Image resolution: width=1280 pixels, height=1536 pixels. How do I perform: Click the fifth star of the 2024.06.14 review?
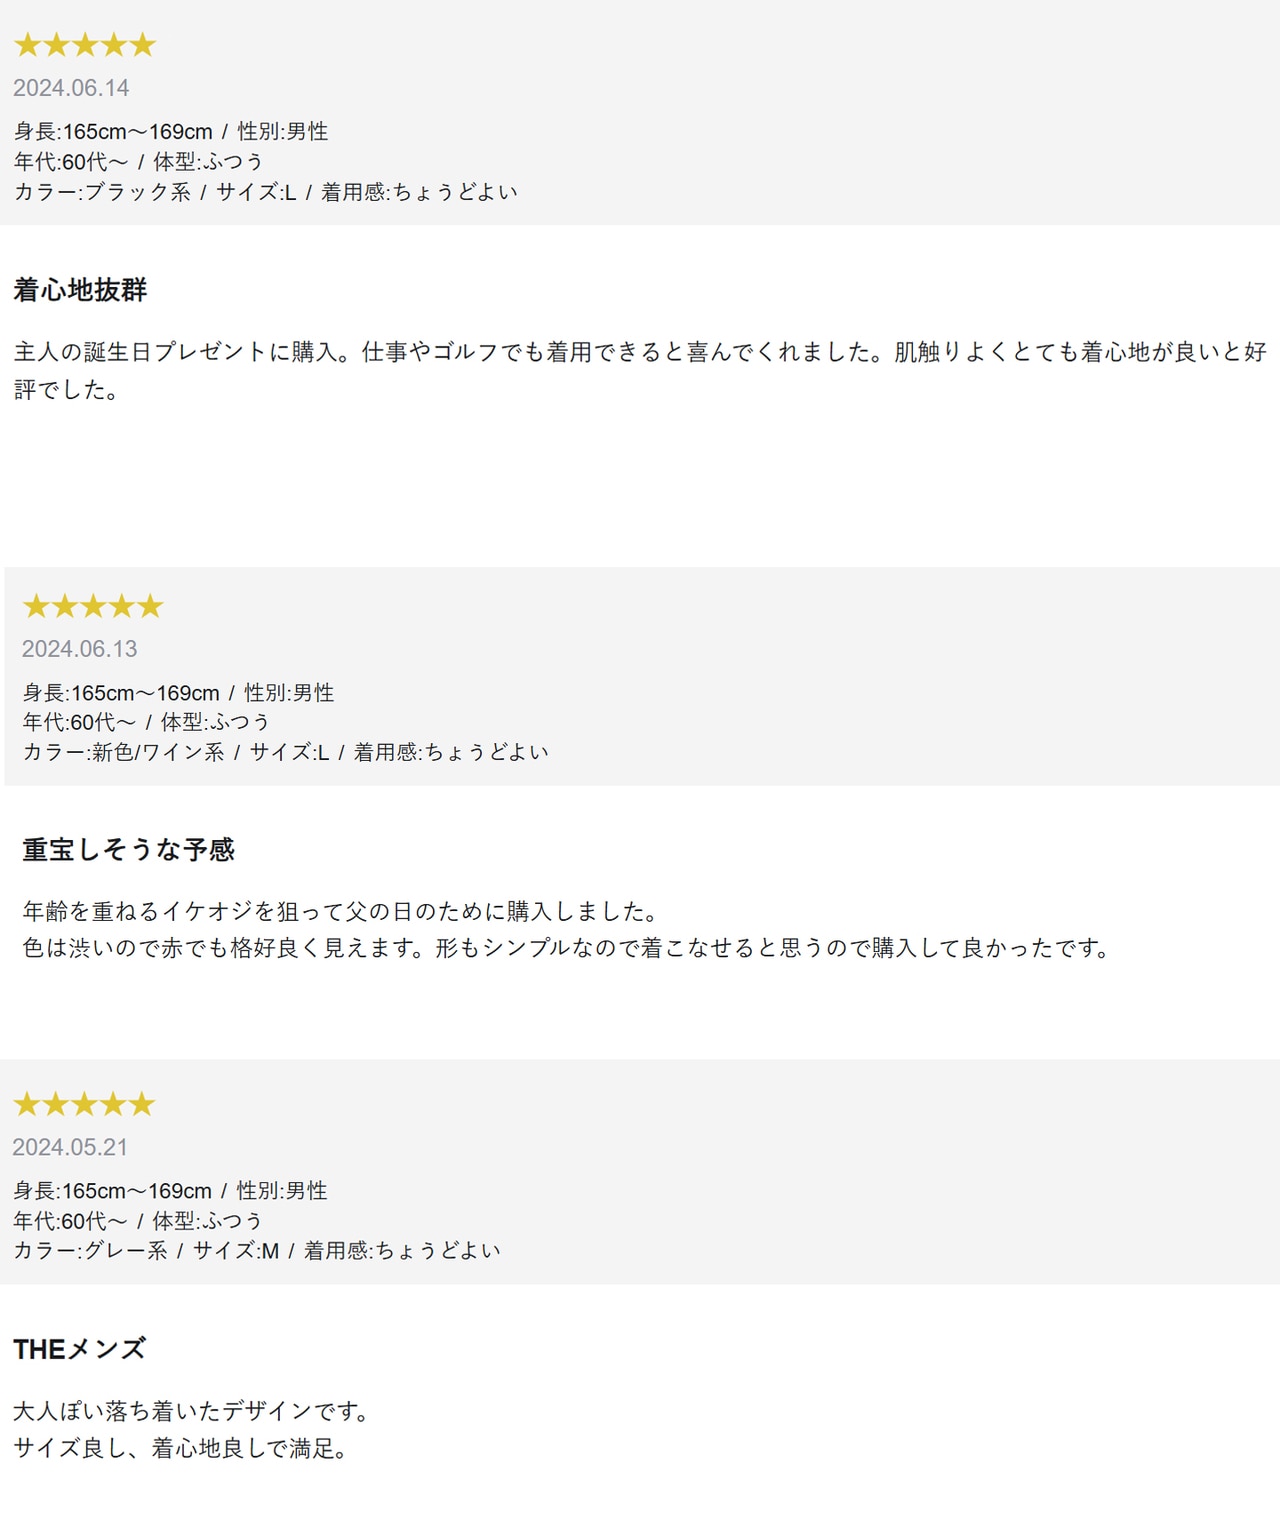(143, 45)
